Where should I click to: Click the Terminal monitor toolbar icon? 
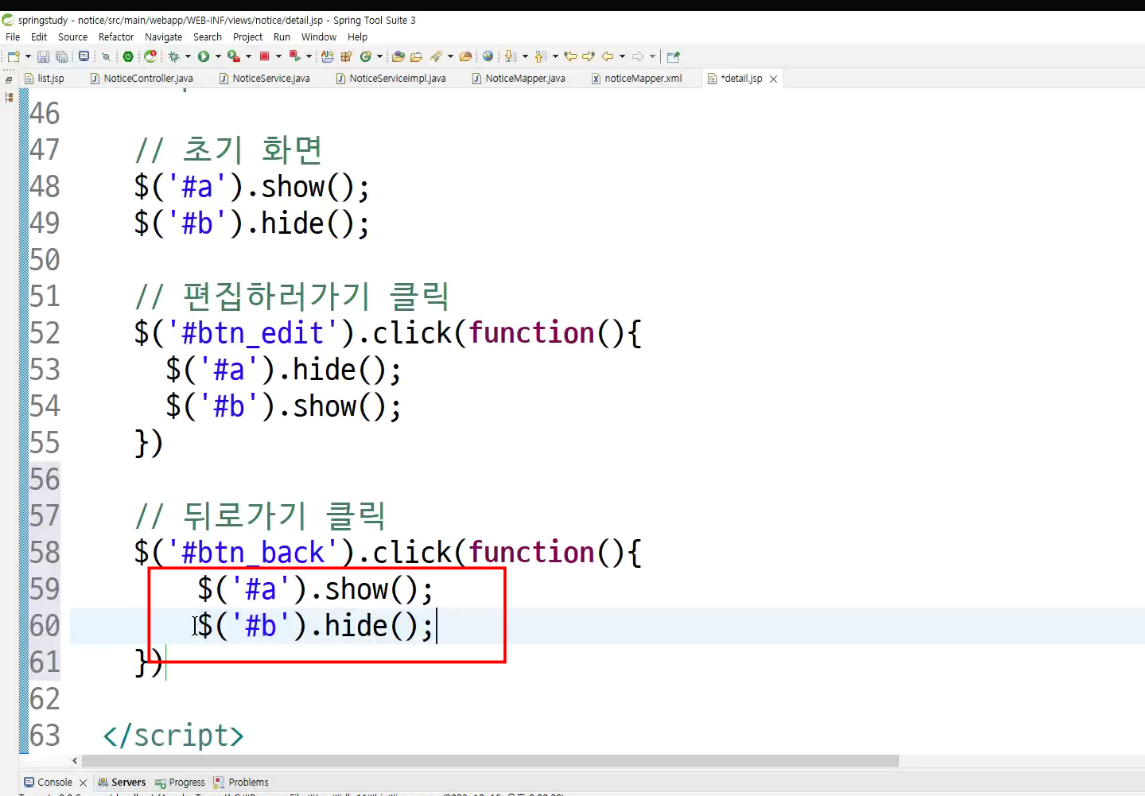(x=84, y=56)
